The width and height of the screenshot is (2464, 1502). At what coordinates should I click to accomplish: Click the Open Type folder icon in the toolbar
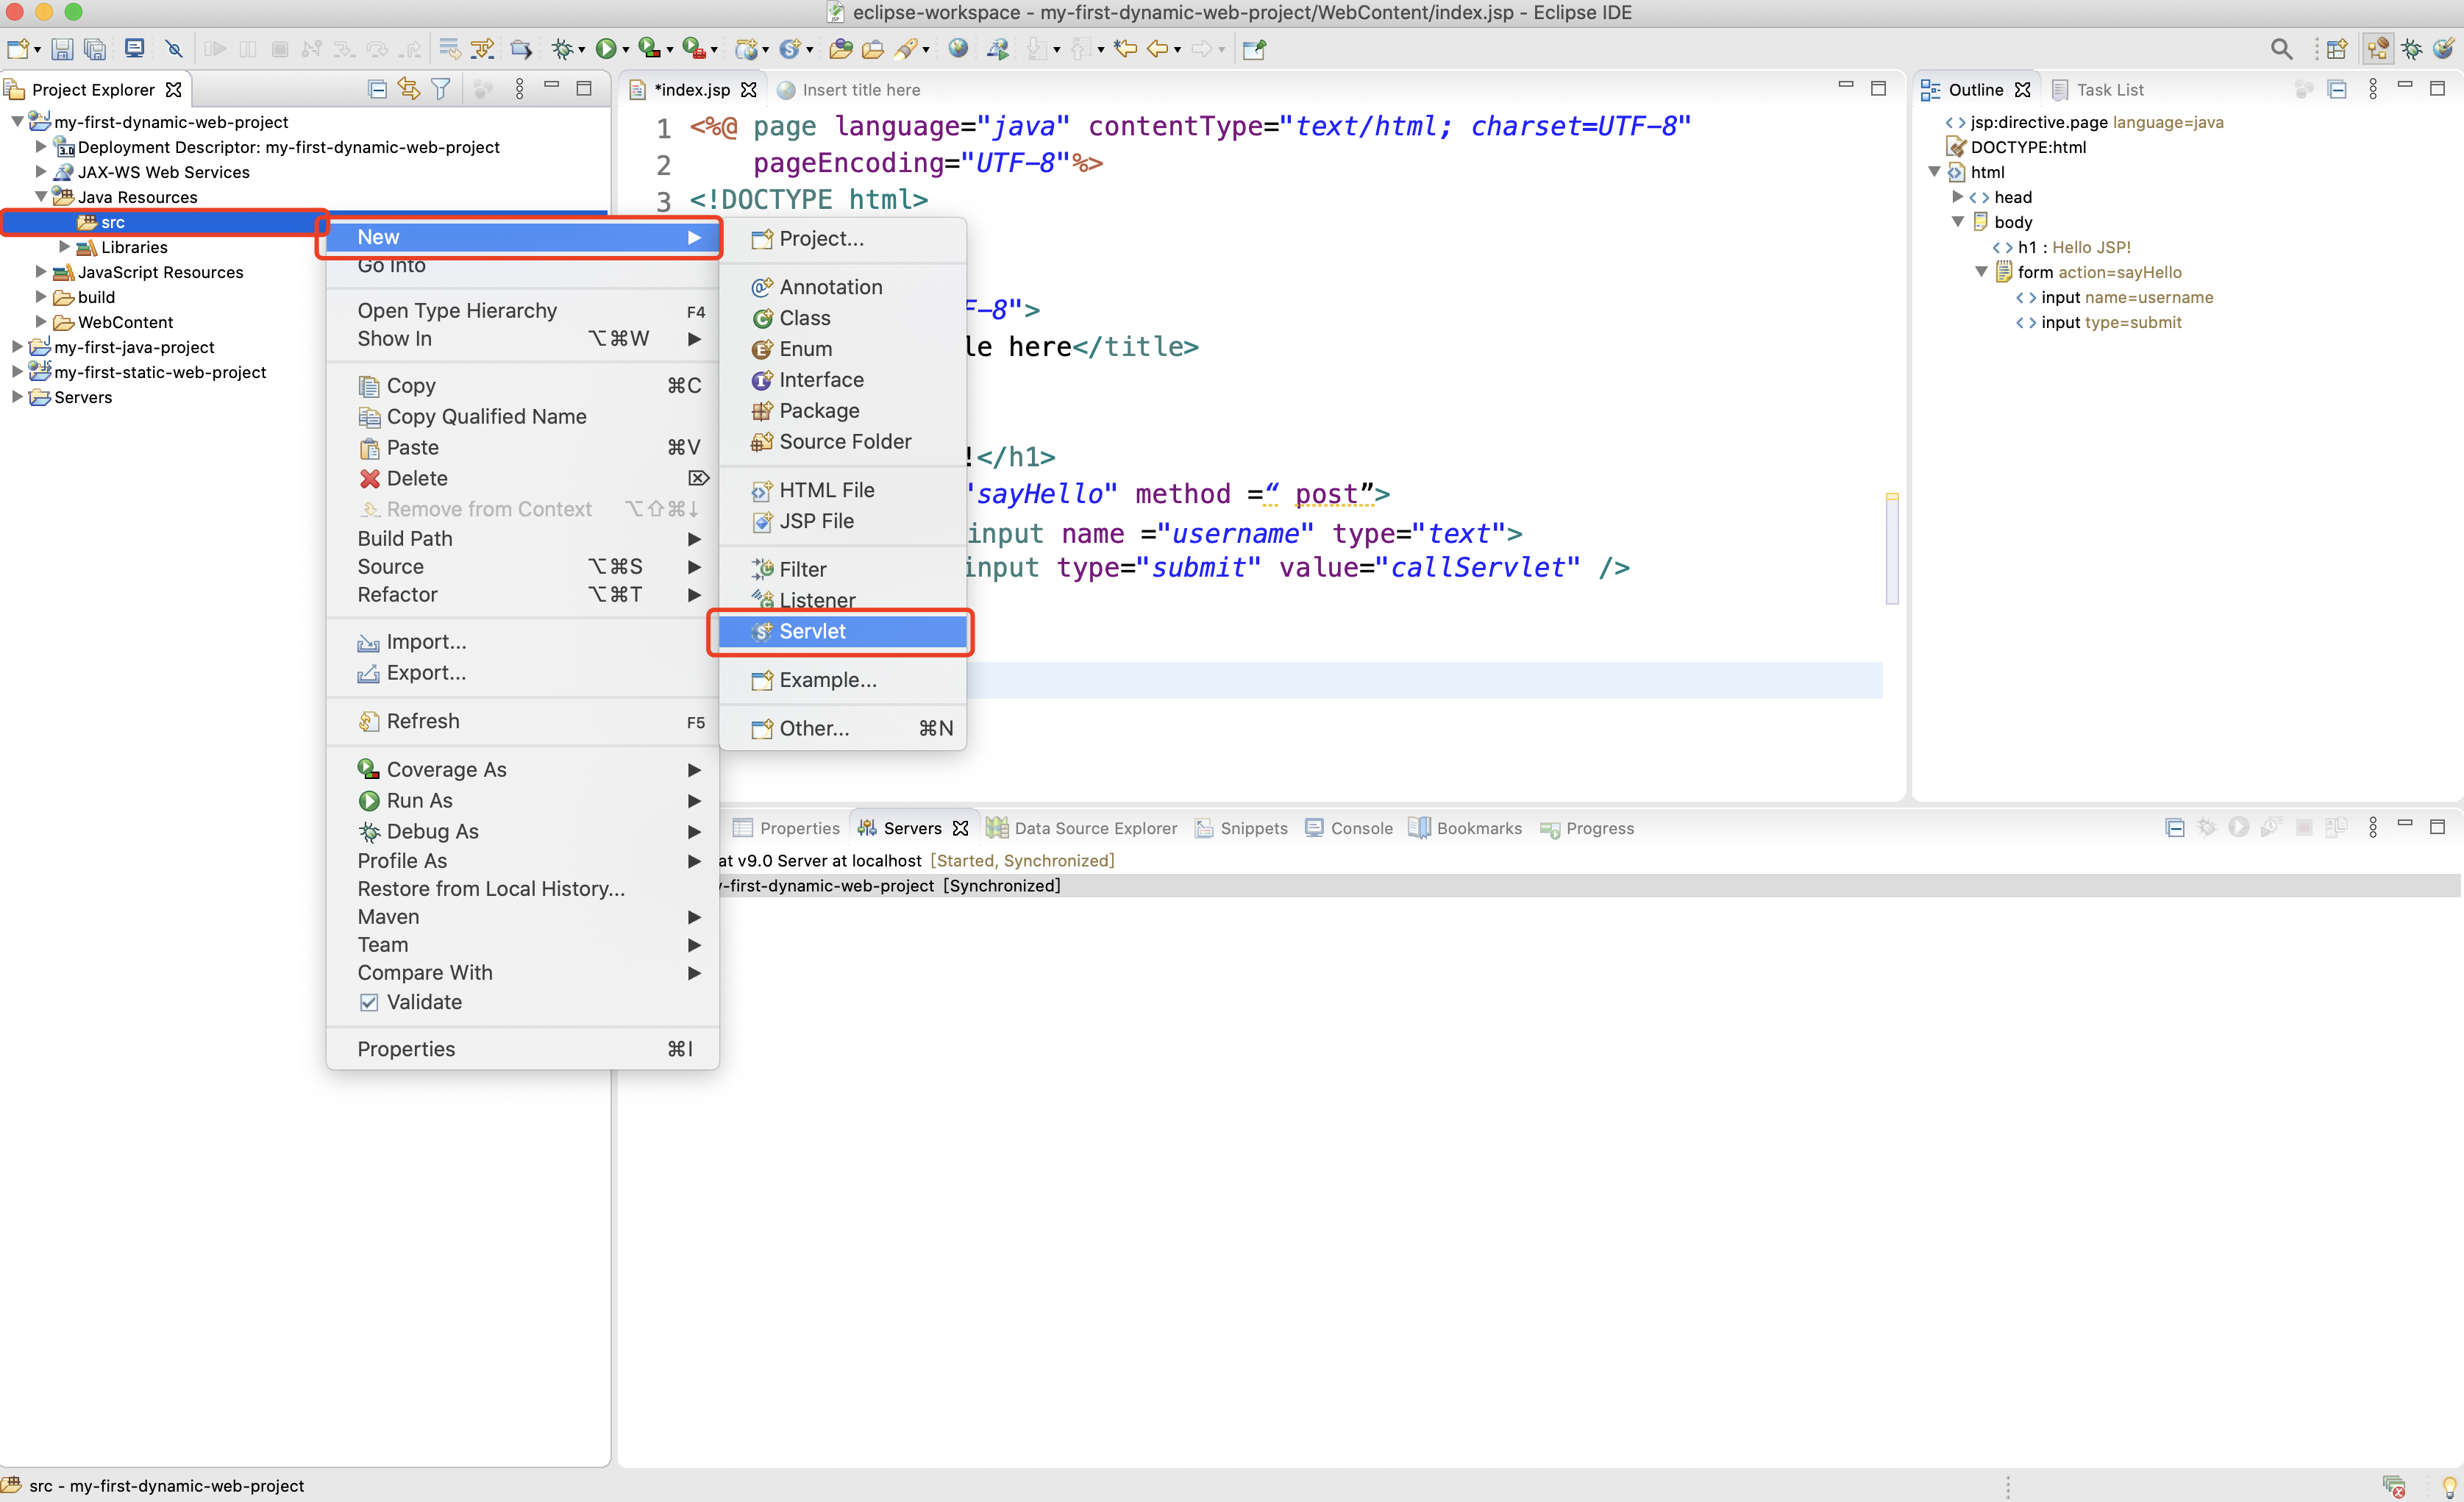841,48
